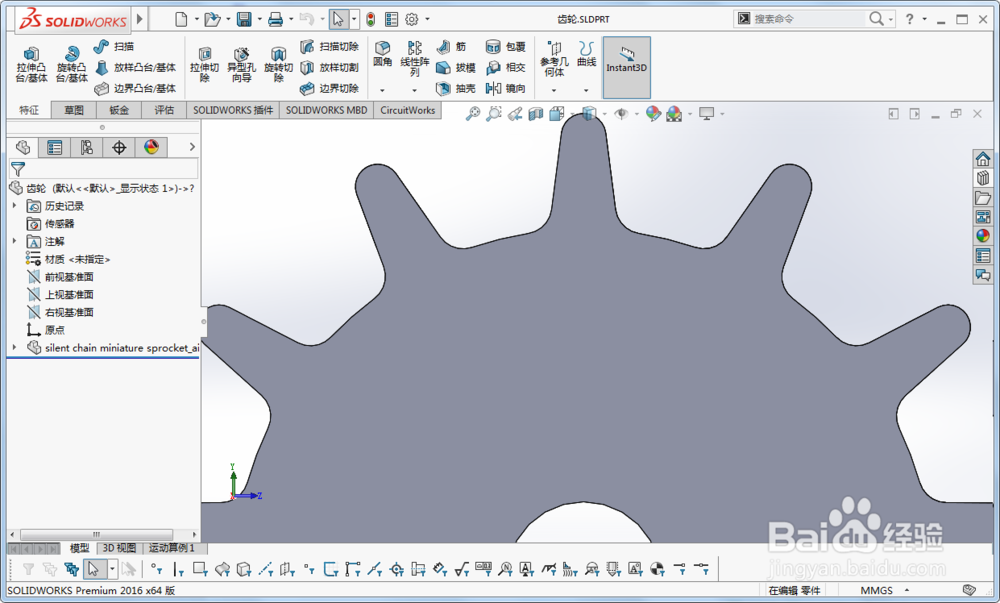Select the Intersect (相交) tool
The image size is (1000, 603).
506,68
